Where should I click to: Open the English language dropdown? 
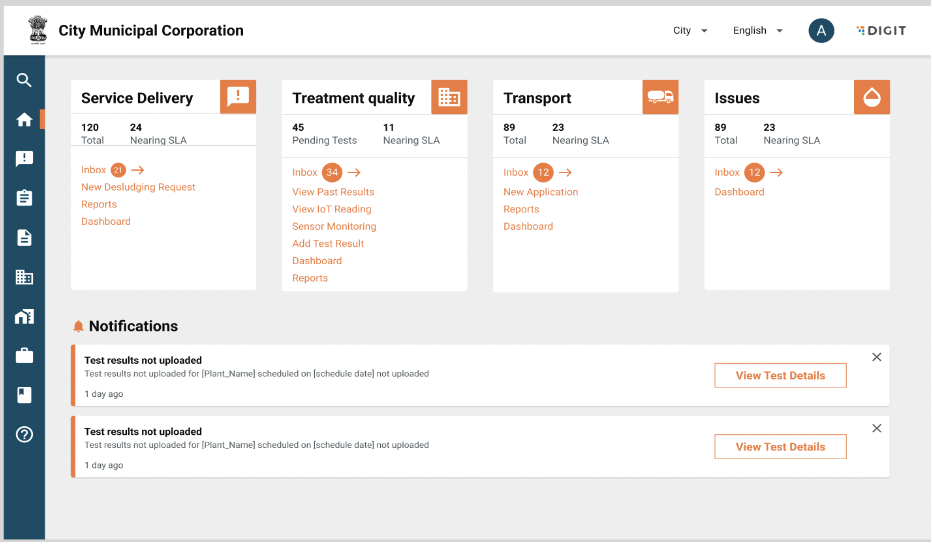click(x=757, y=31)
